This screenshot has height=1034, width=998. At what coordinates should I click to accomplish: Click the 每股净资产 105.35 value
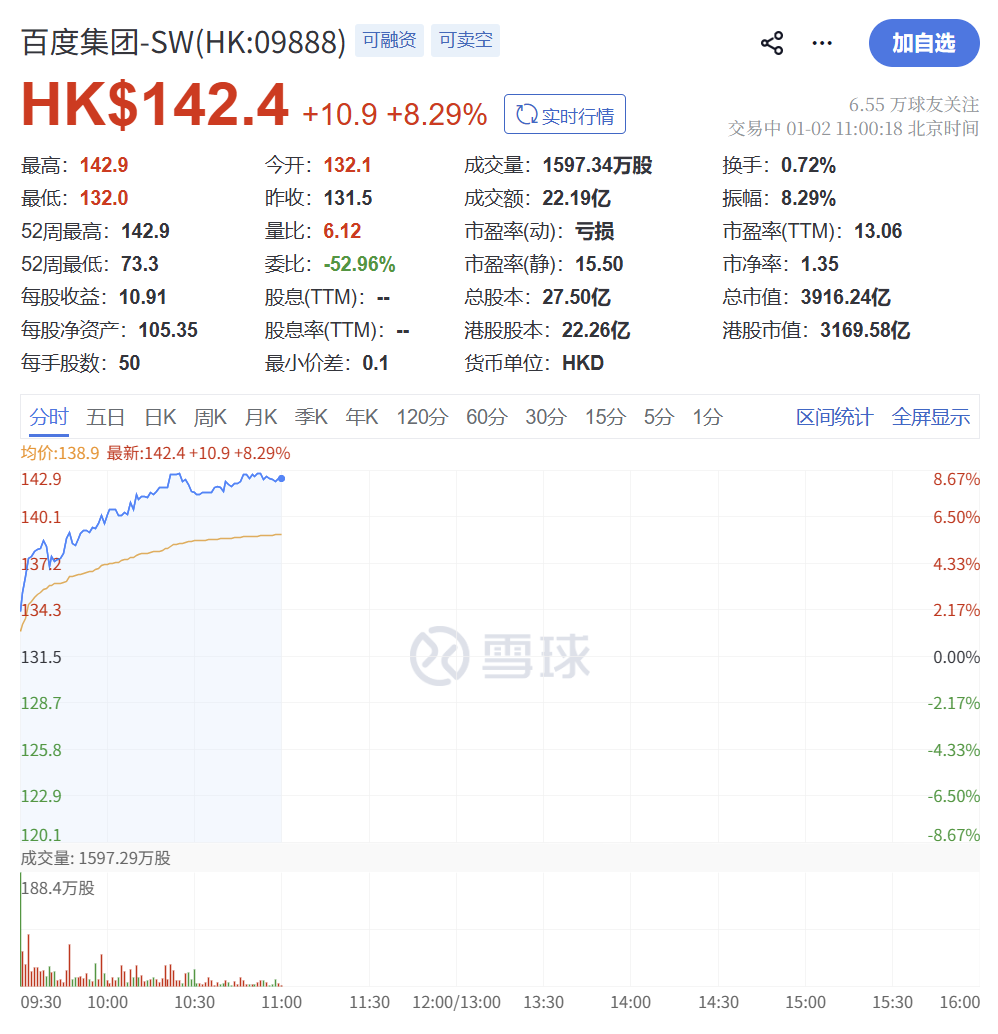click(168, 330)
